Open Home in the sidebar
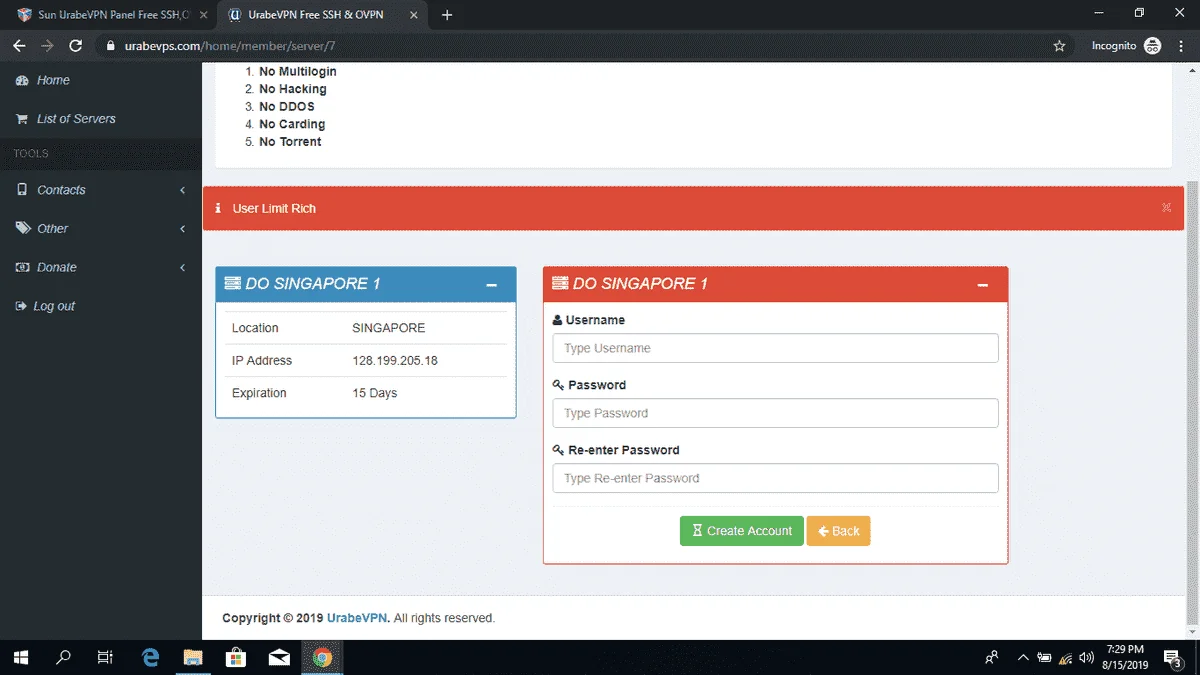The height and width of the screenshot is (675, 1200). pyautogui.click(x=53, y=80)
